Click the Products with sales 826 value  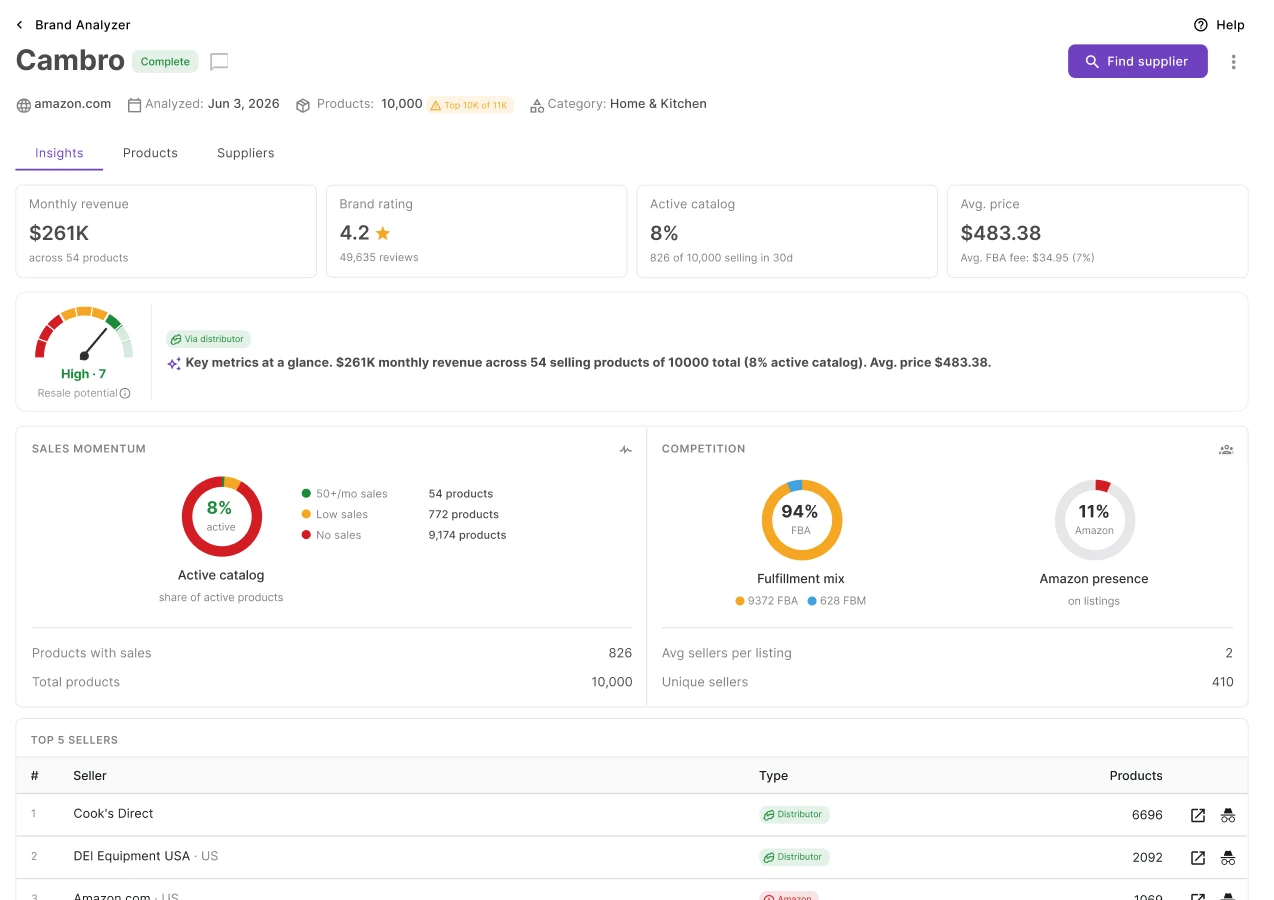pyautogui.click(x=620, y=653)
